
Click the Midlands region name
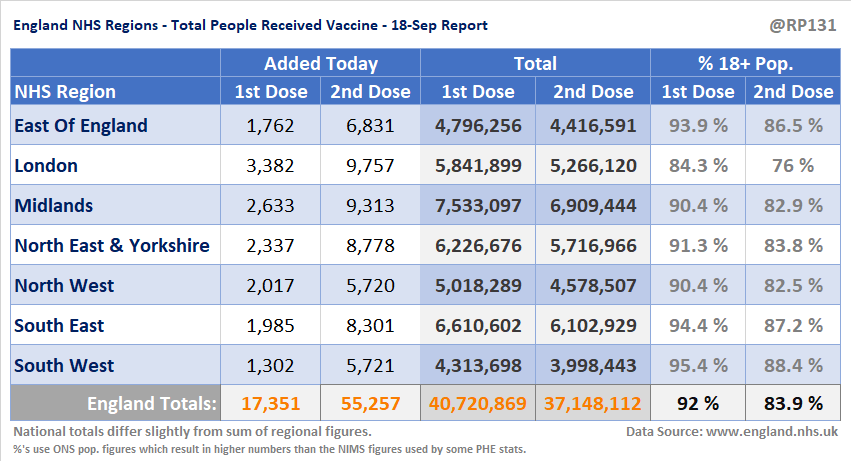53,206
